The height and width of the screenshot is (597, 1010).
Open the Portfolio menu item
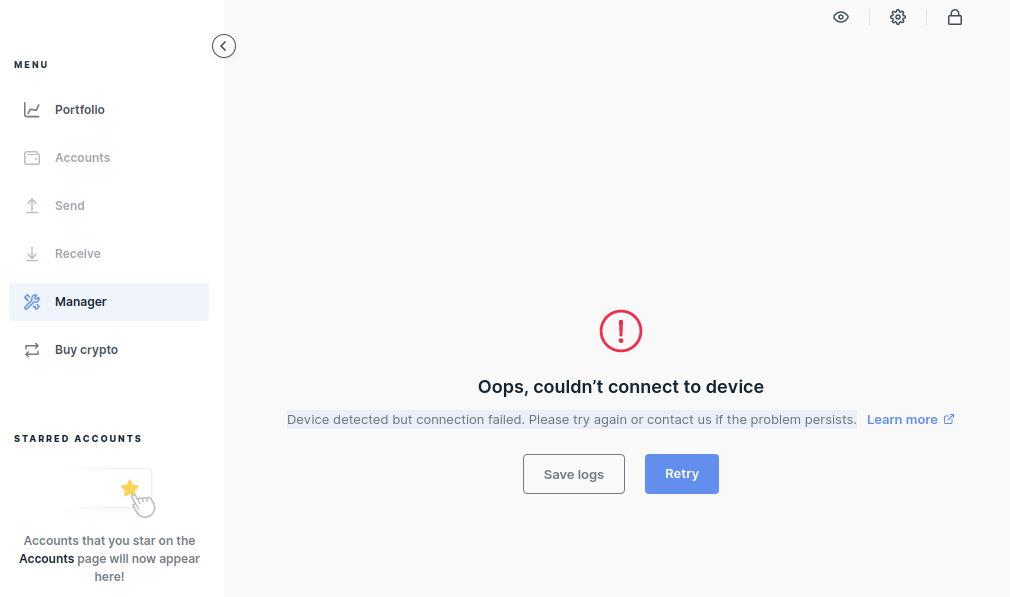(x=80, y=110)
